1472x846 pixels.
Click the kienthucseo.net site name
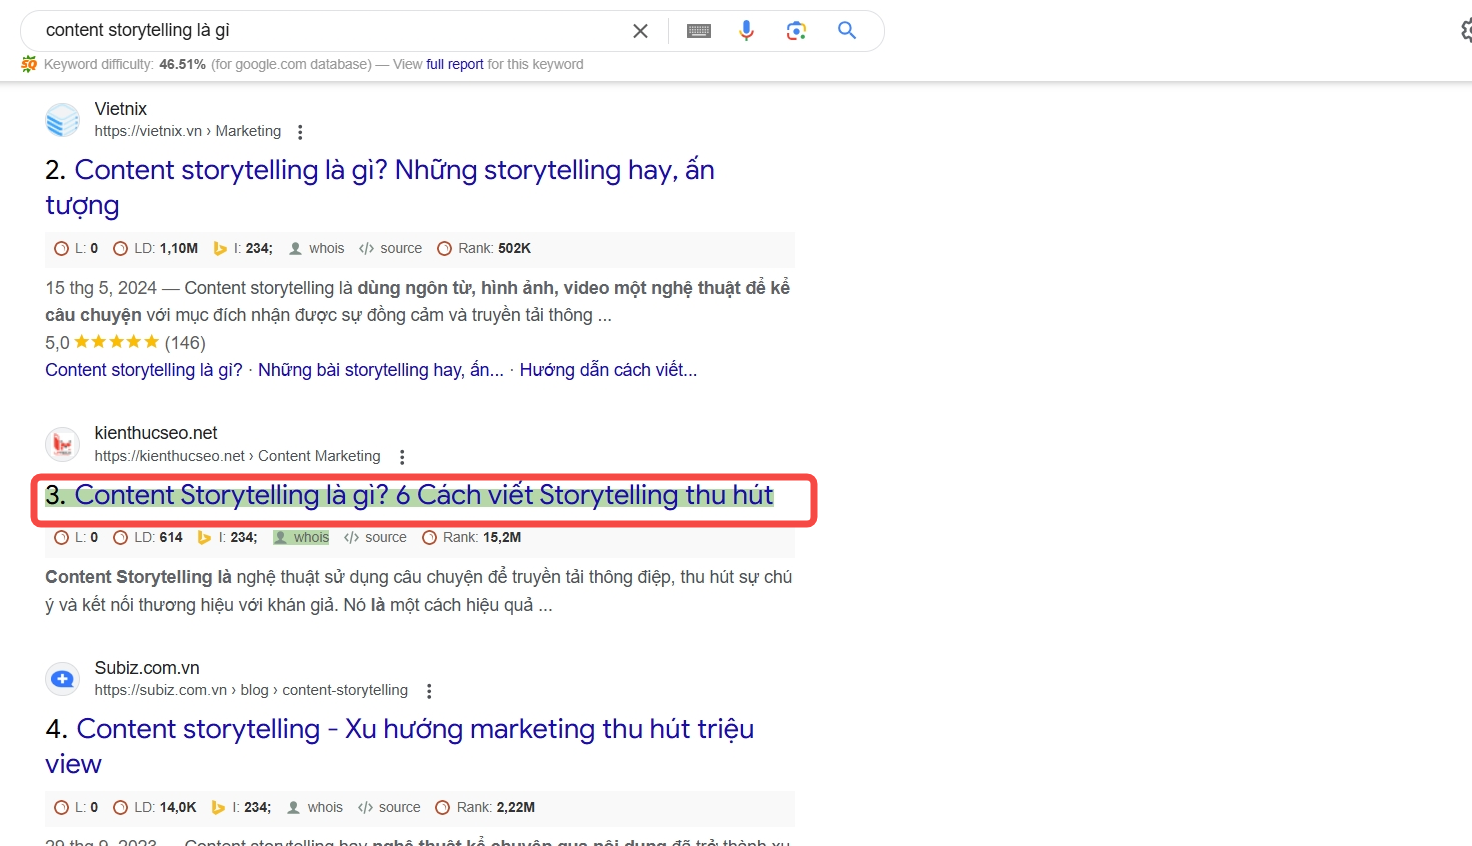click(156, 433)
